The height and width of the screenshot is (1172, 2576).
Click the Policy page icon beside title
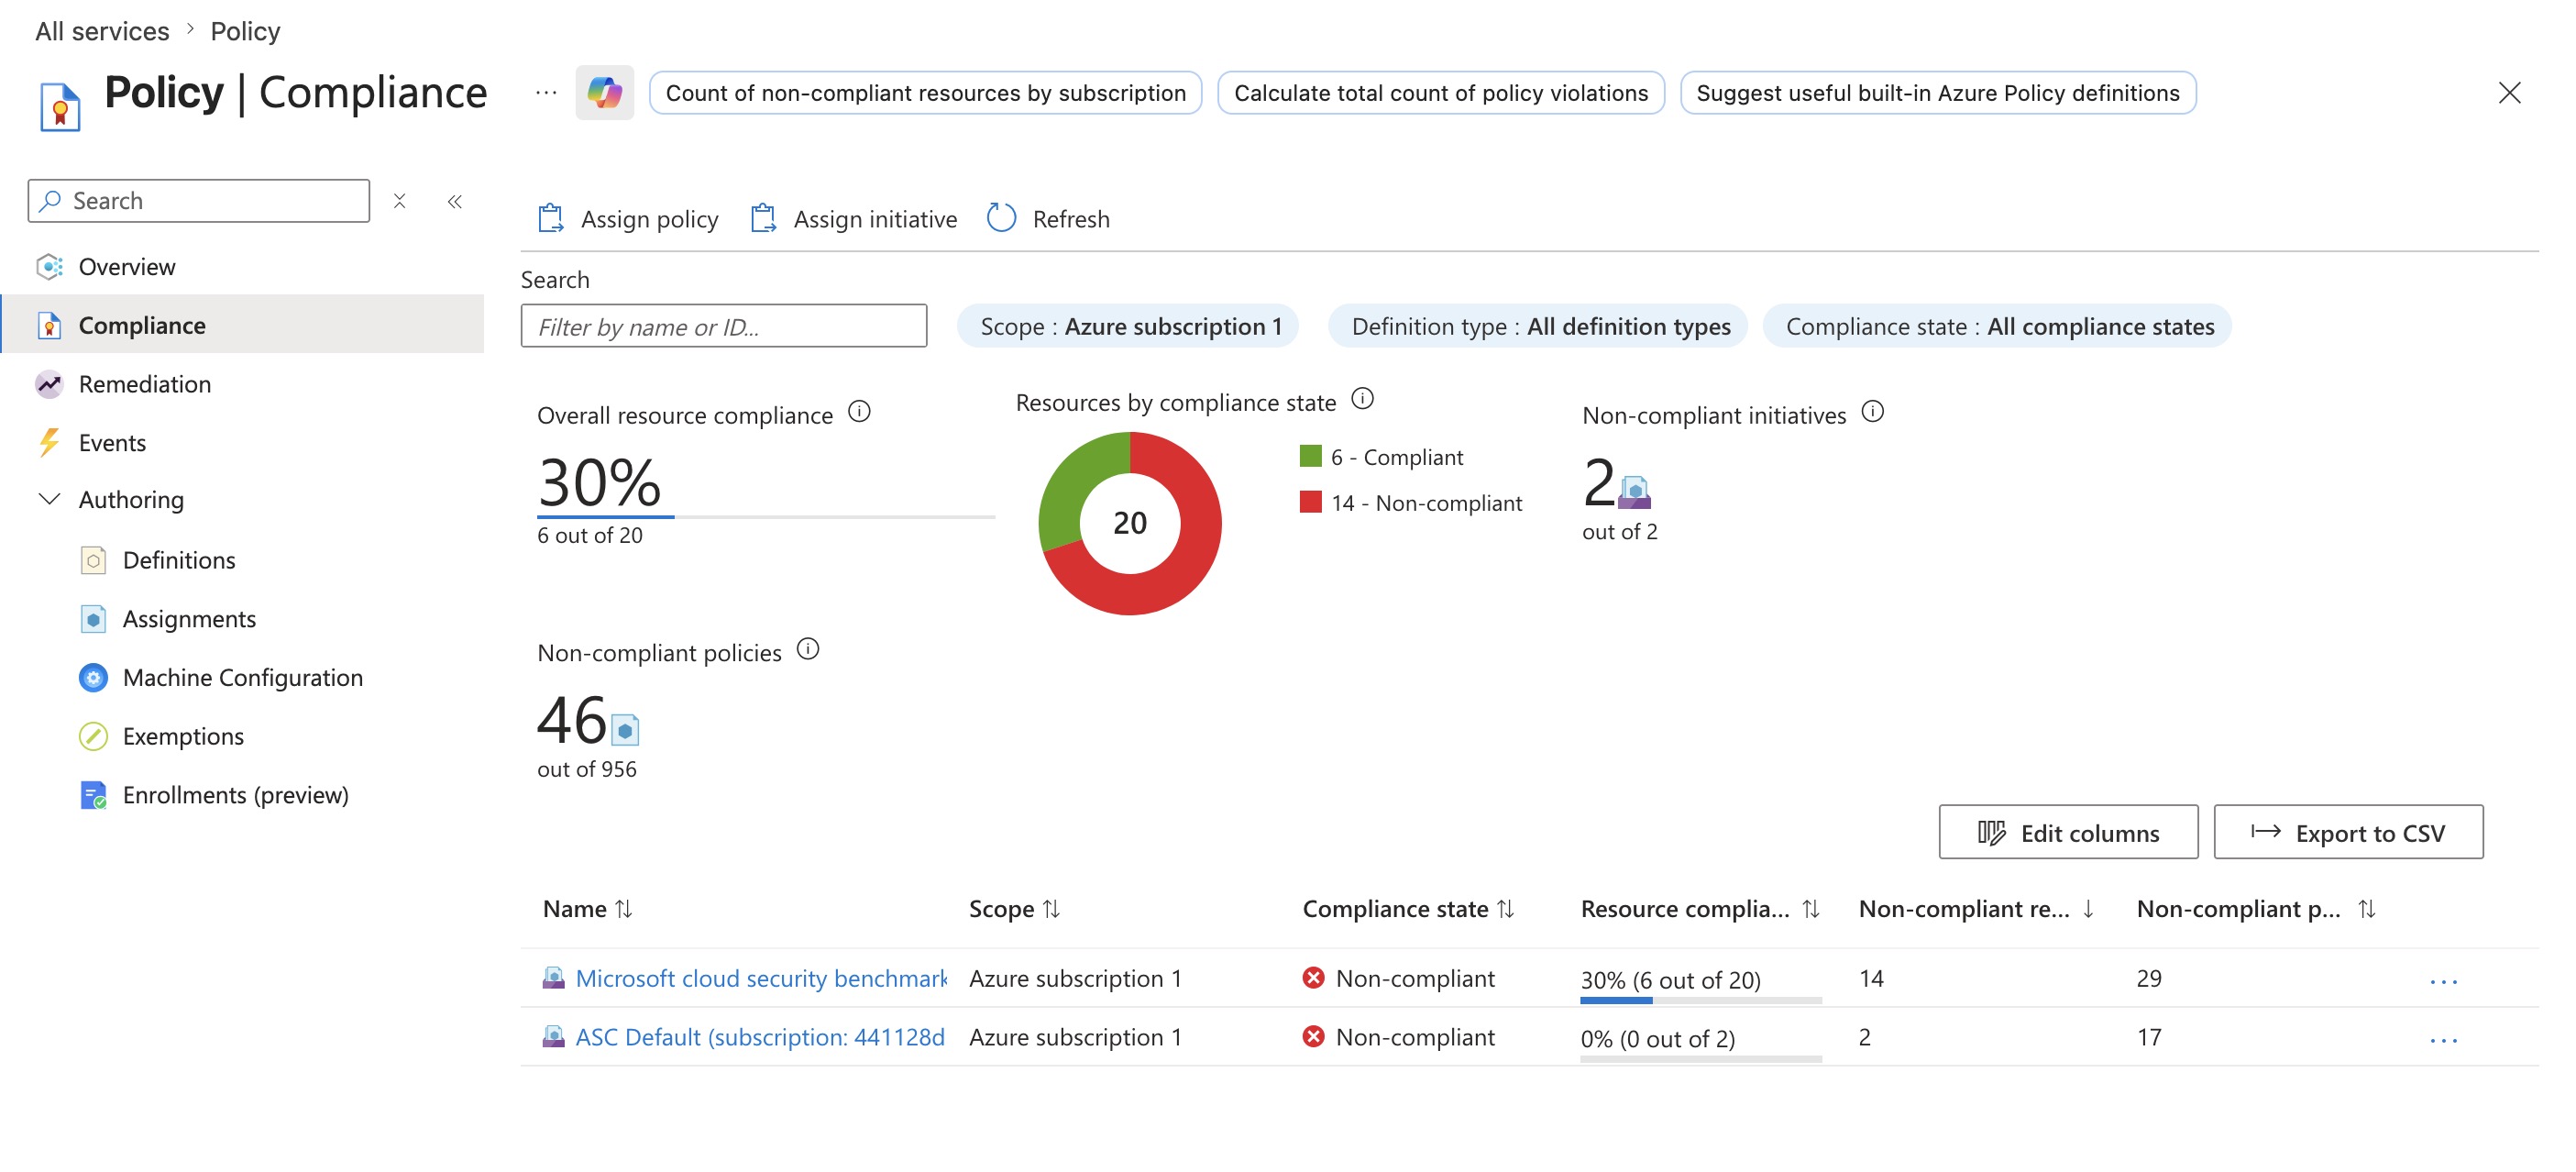point(60,106)
